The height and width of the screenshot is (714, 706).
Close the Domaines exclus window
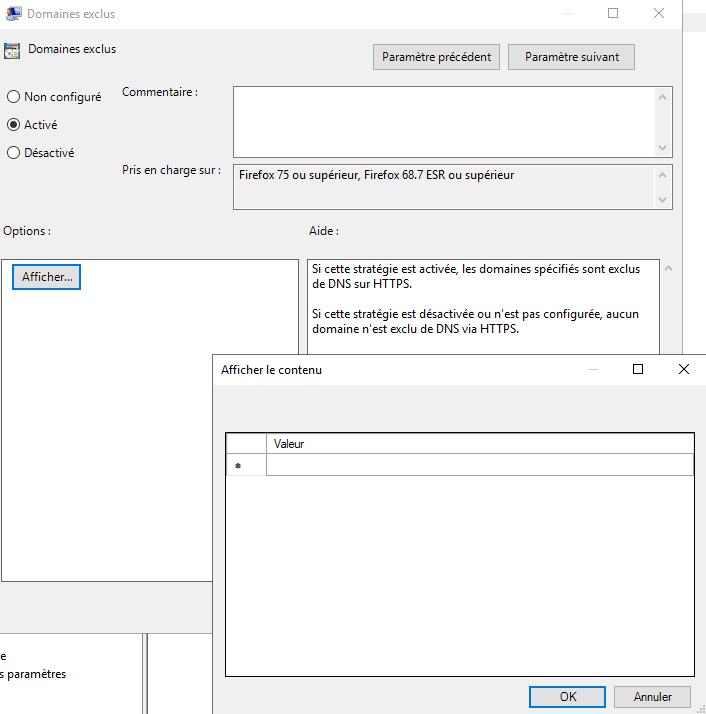[659, 13]
